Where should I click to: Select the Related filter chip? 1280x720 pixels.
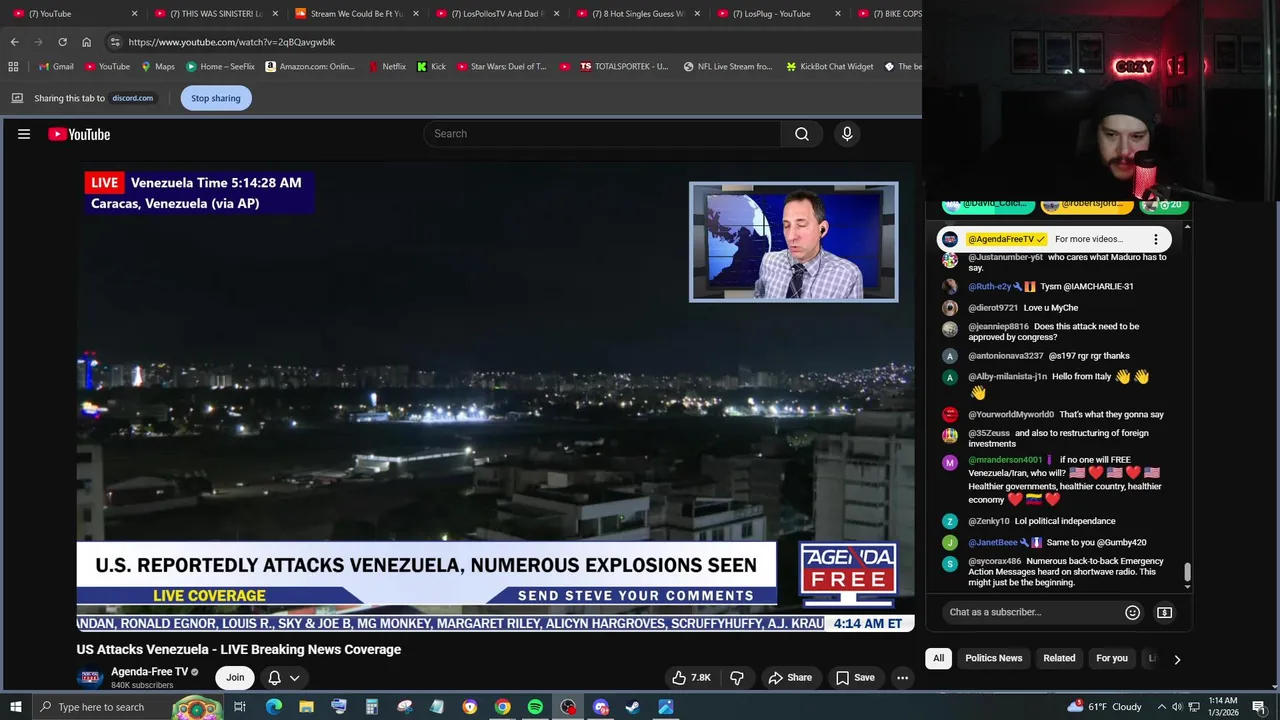click(x=1059, y=658)
